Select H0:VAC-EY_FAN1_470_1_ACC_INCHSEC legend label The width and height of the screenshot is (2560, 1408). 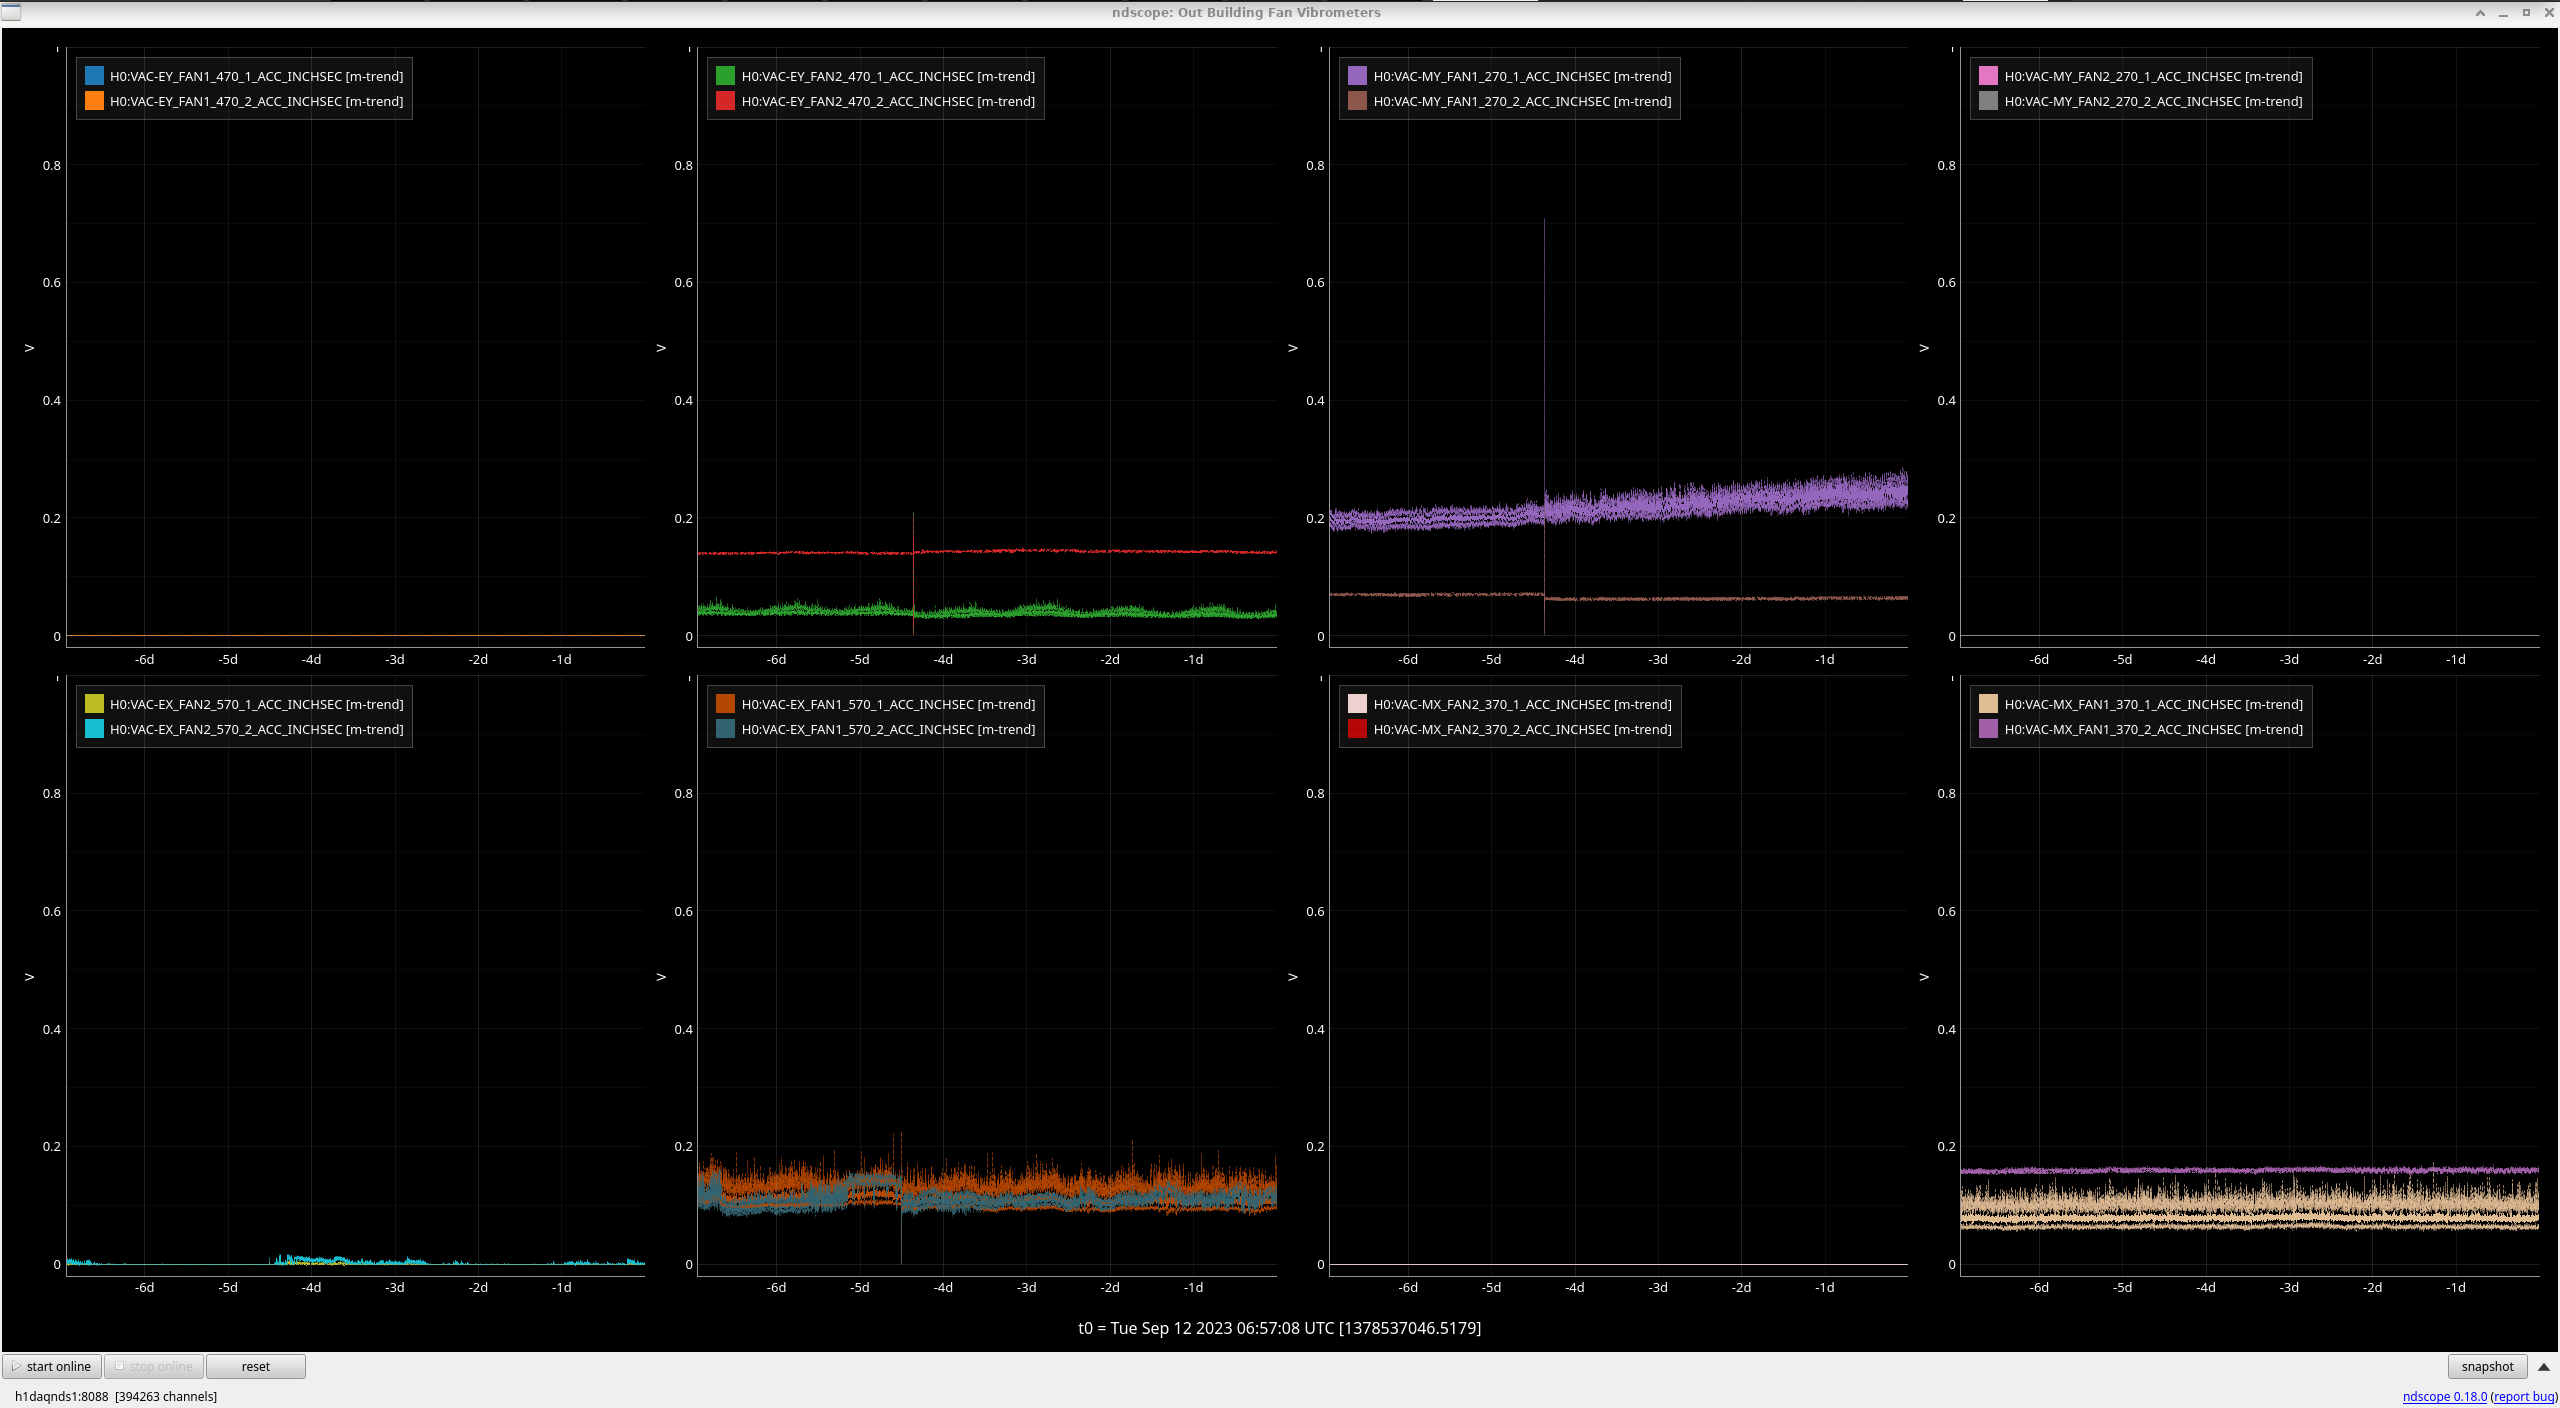coord(257,76)
